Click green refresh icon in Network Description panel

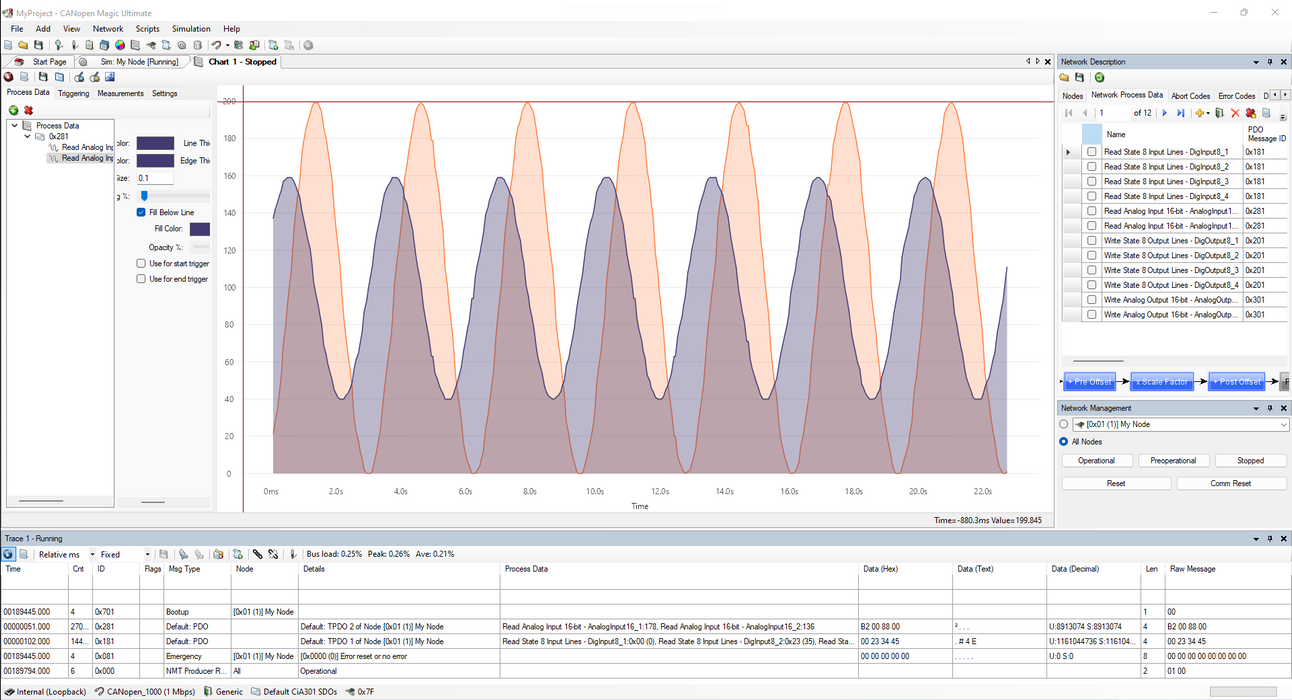pyautogui.click(x=1099, y=78)
